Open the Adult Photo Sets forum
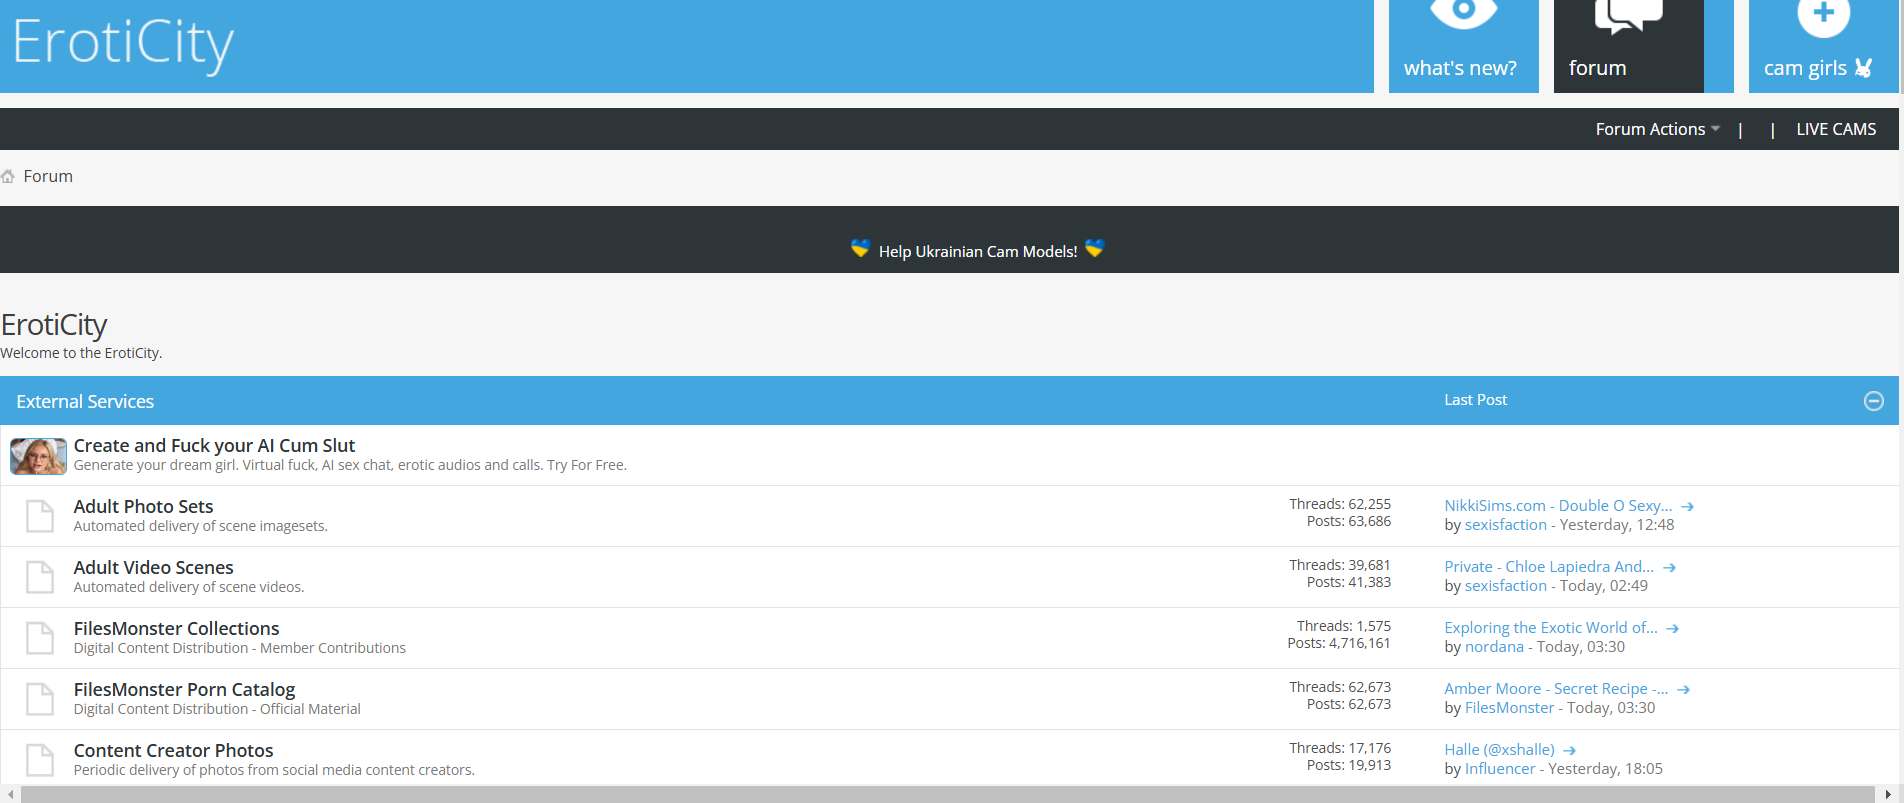 click(x=143, y=507)
